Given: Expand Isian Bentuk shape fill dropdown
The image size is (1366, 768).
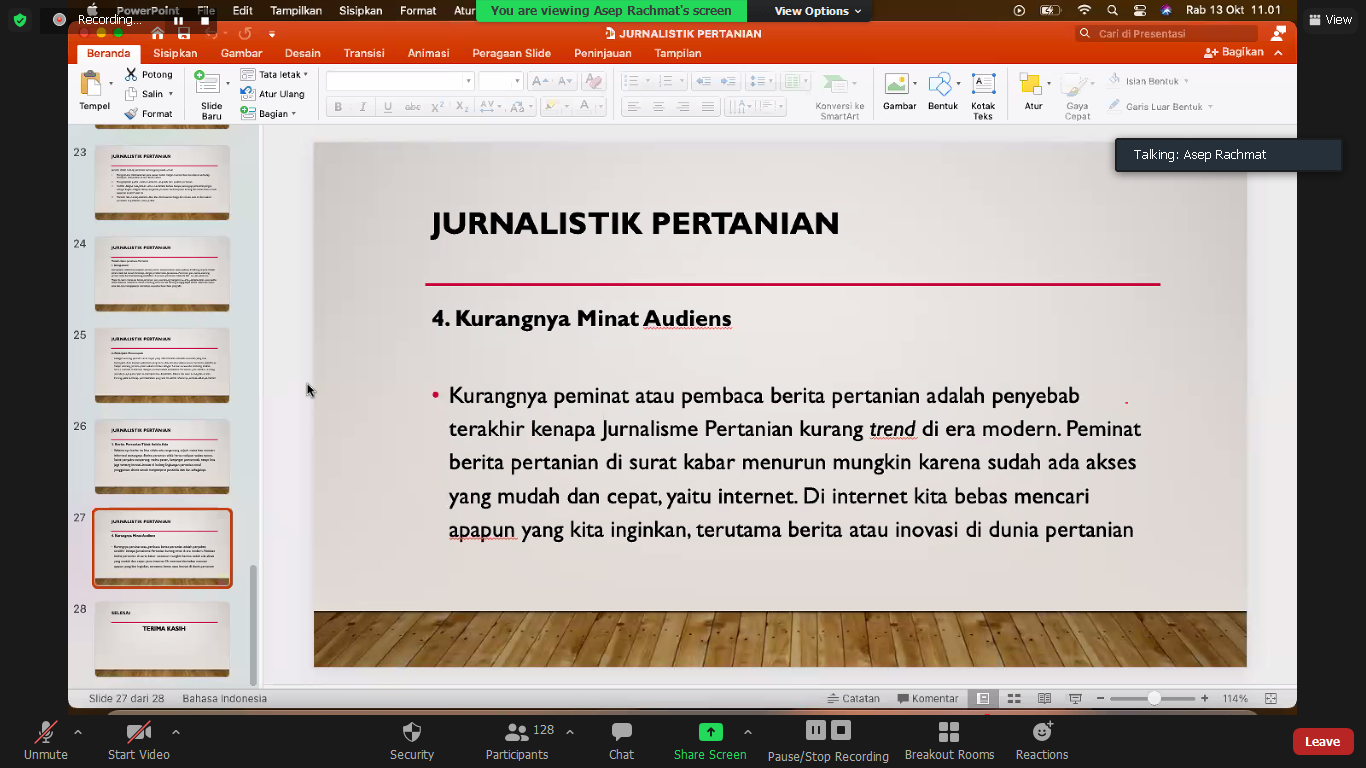Looking at the screenshot, I should 1186,81.
